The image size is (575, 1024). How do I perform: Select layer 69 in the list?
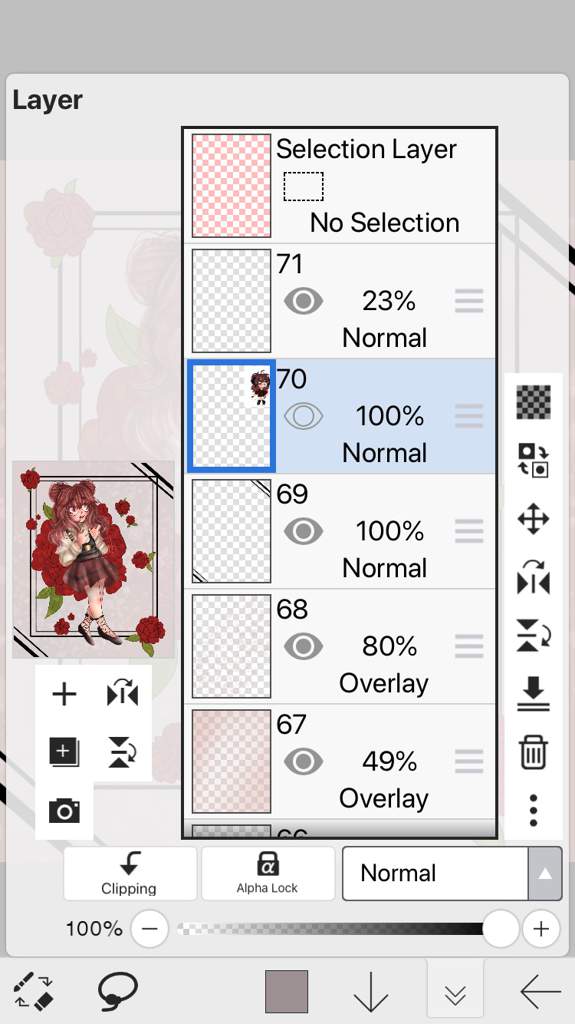click(340, 532)
